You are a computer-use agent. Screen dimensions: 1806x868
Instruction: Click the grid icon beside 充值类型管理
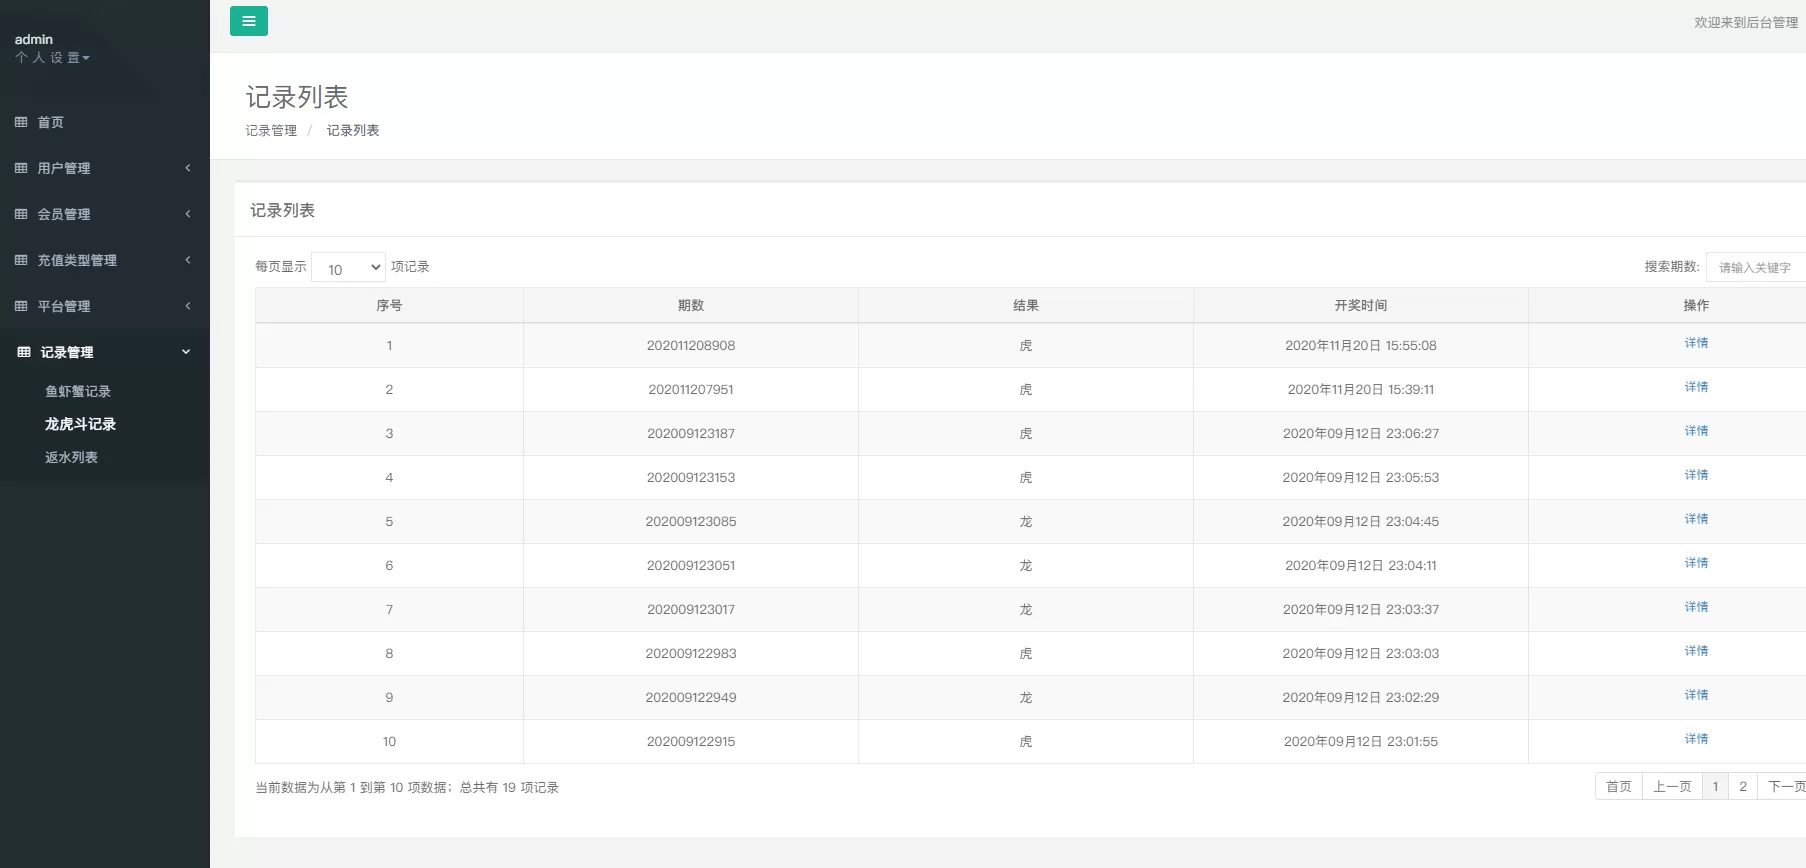point(21,260)
